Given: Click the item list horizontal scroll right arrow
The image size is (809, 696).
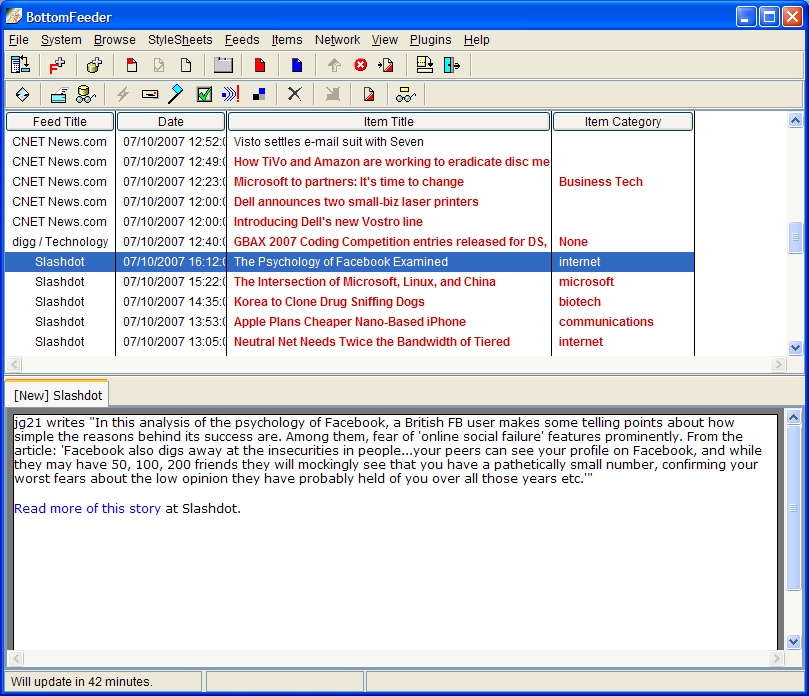Looking at the screenshot, I should coord(778,364).
